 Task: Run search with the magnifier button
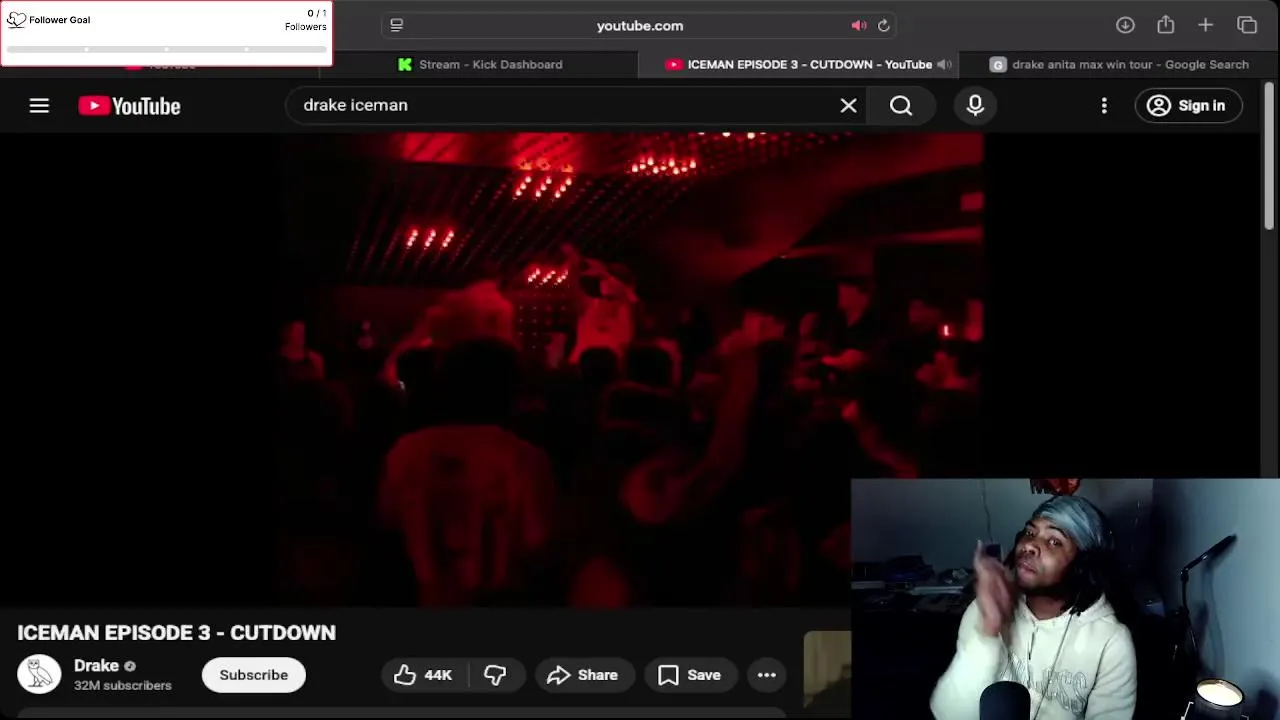tap(901, 105)
